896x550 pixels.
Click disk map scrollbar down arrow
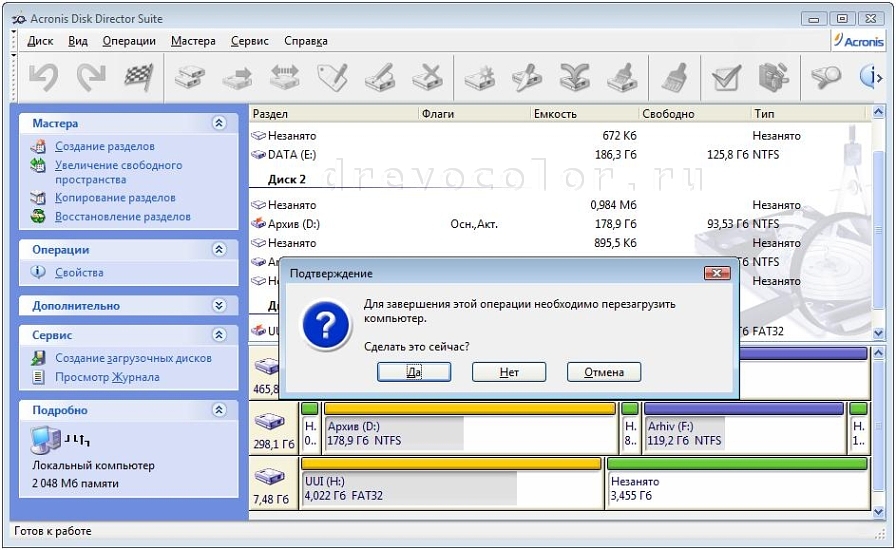(x=878, y=512)
